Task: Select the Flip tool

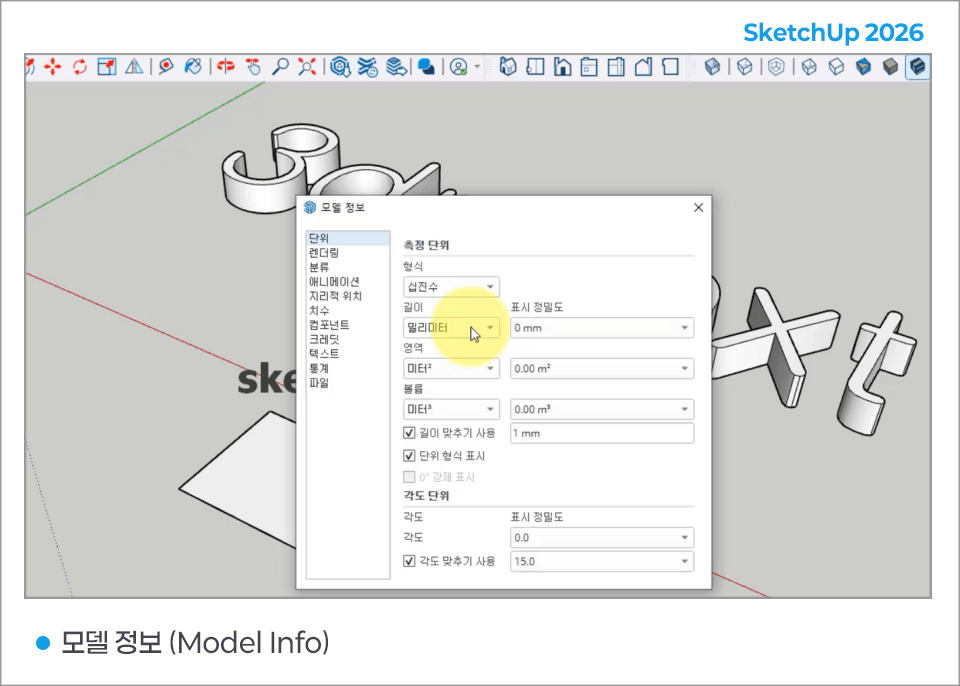Action: [x=133, y=66]
